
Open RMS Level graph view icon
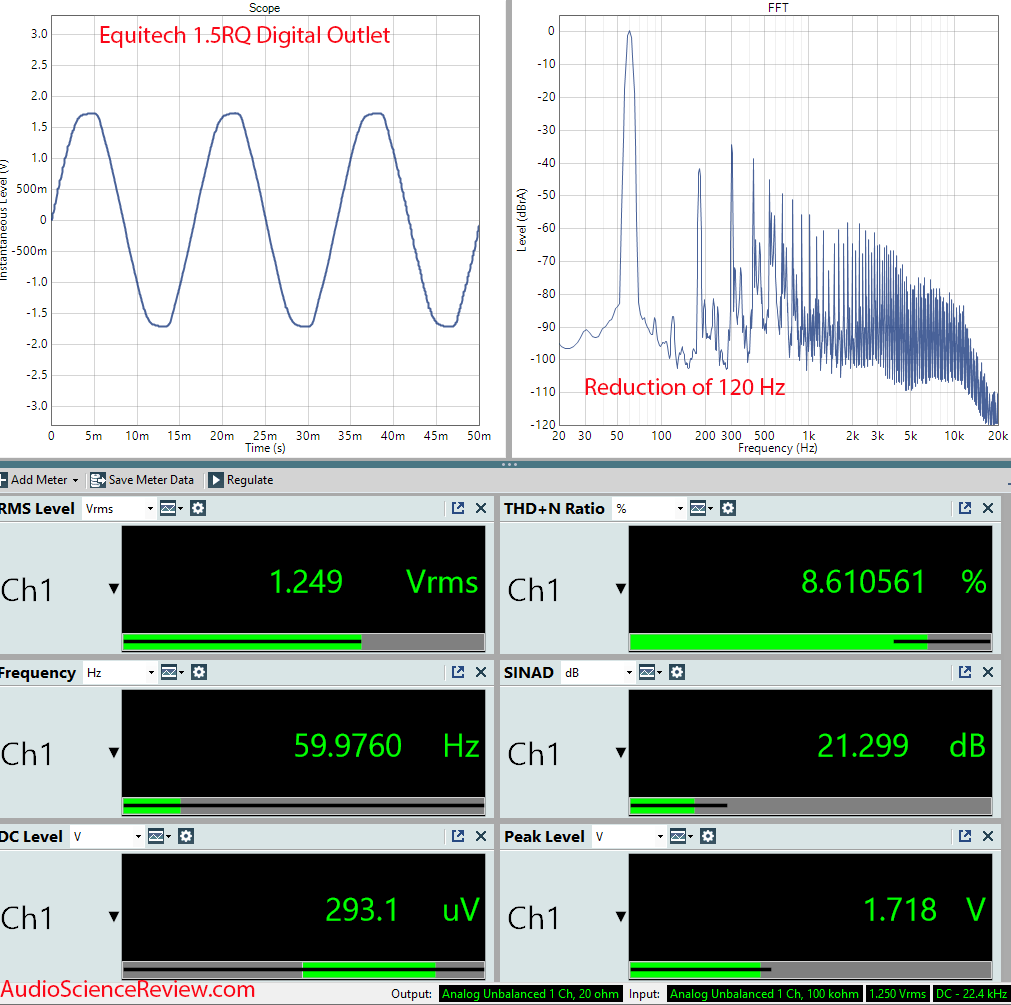click(x=171, y=509)
